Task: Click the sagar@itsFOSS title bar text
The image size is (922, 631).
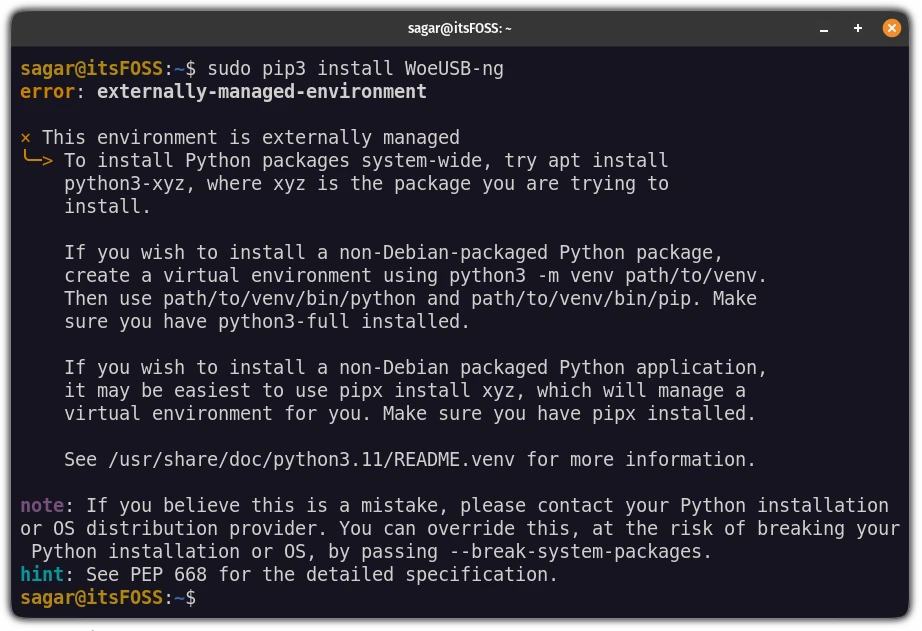Action: [x=460, y=29]
